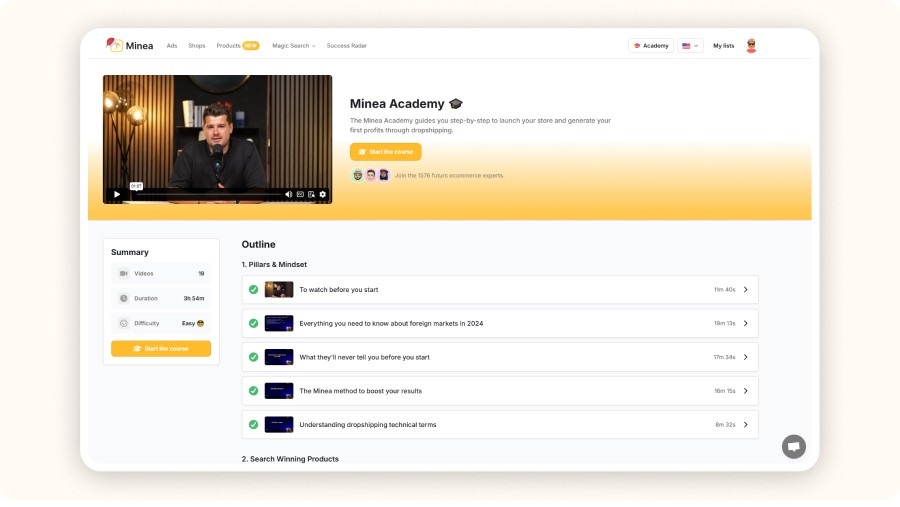The height and width of the screenshot is (507, 900).
Task: Click the Difficulty icon in Summary
Action: click(123, 323)
